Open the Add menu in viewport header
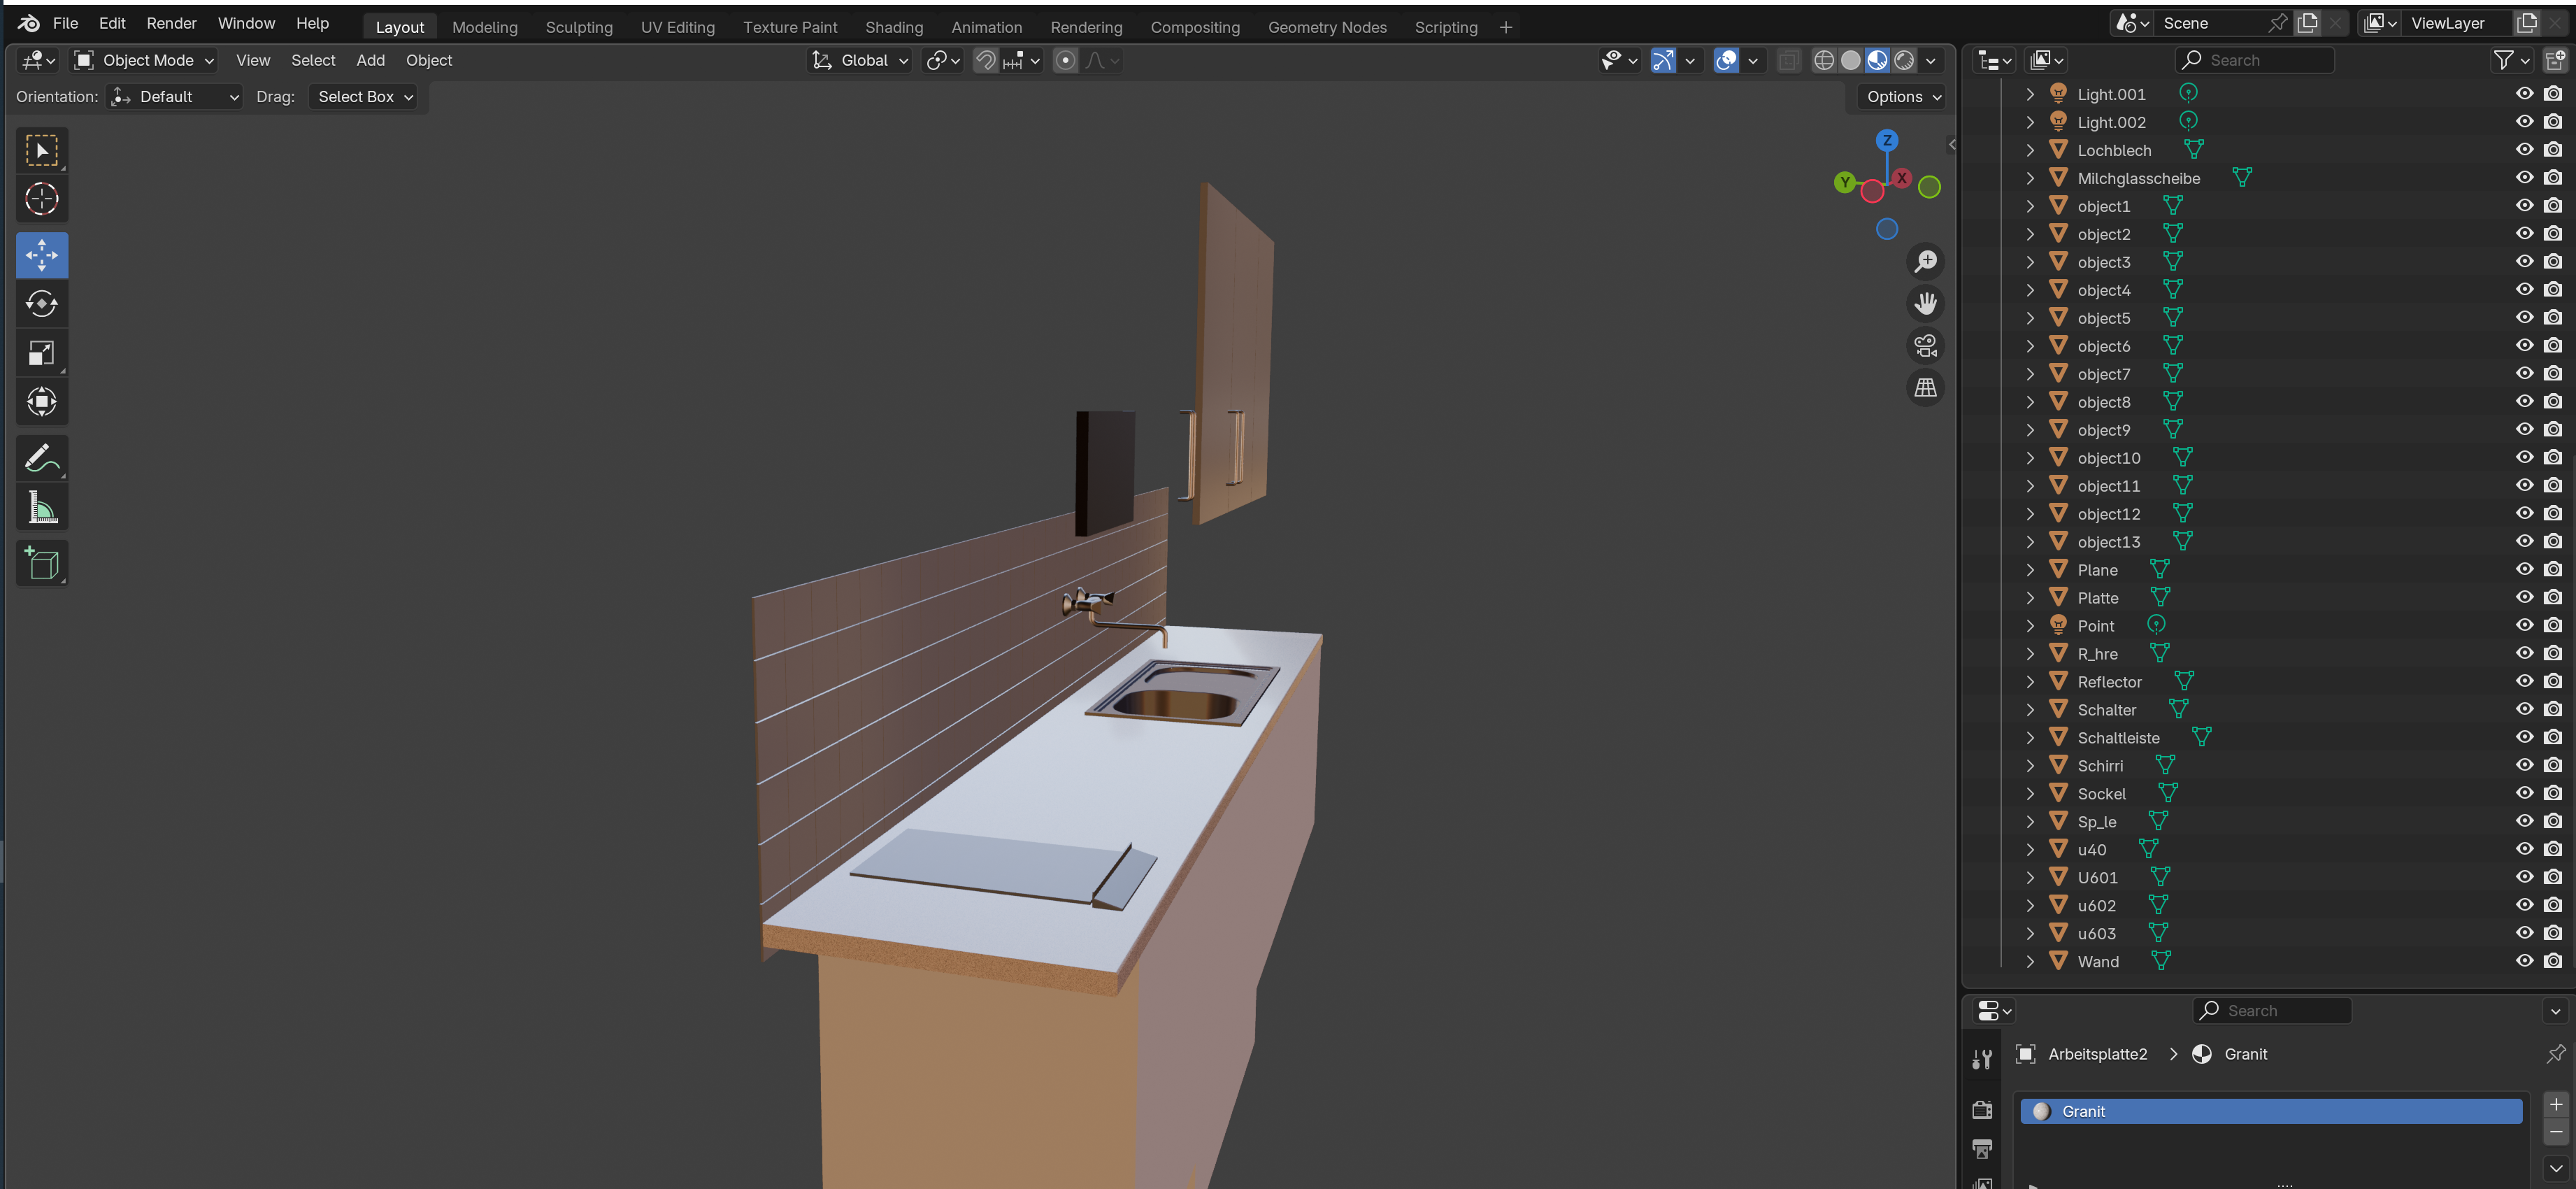The height and width of the screenshot is (1189, 2576). 370,61
